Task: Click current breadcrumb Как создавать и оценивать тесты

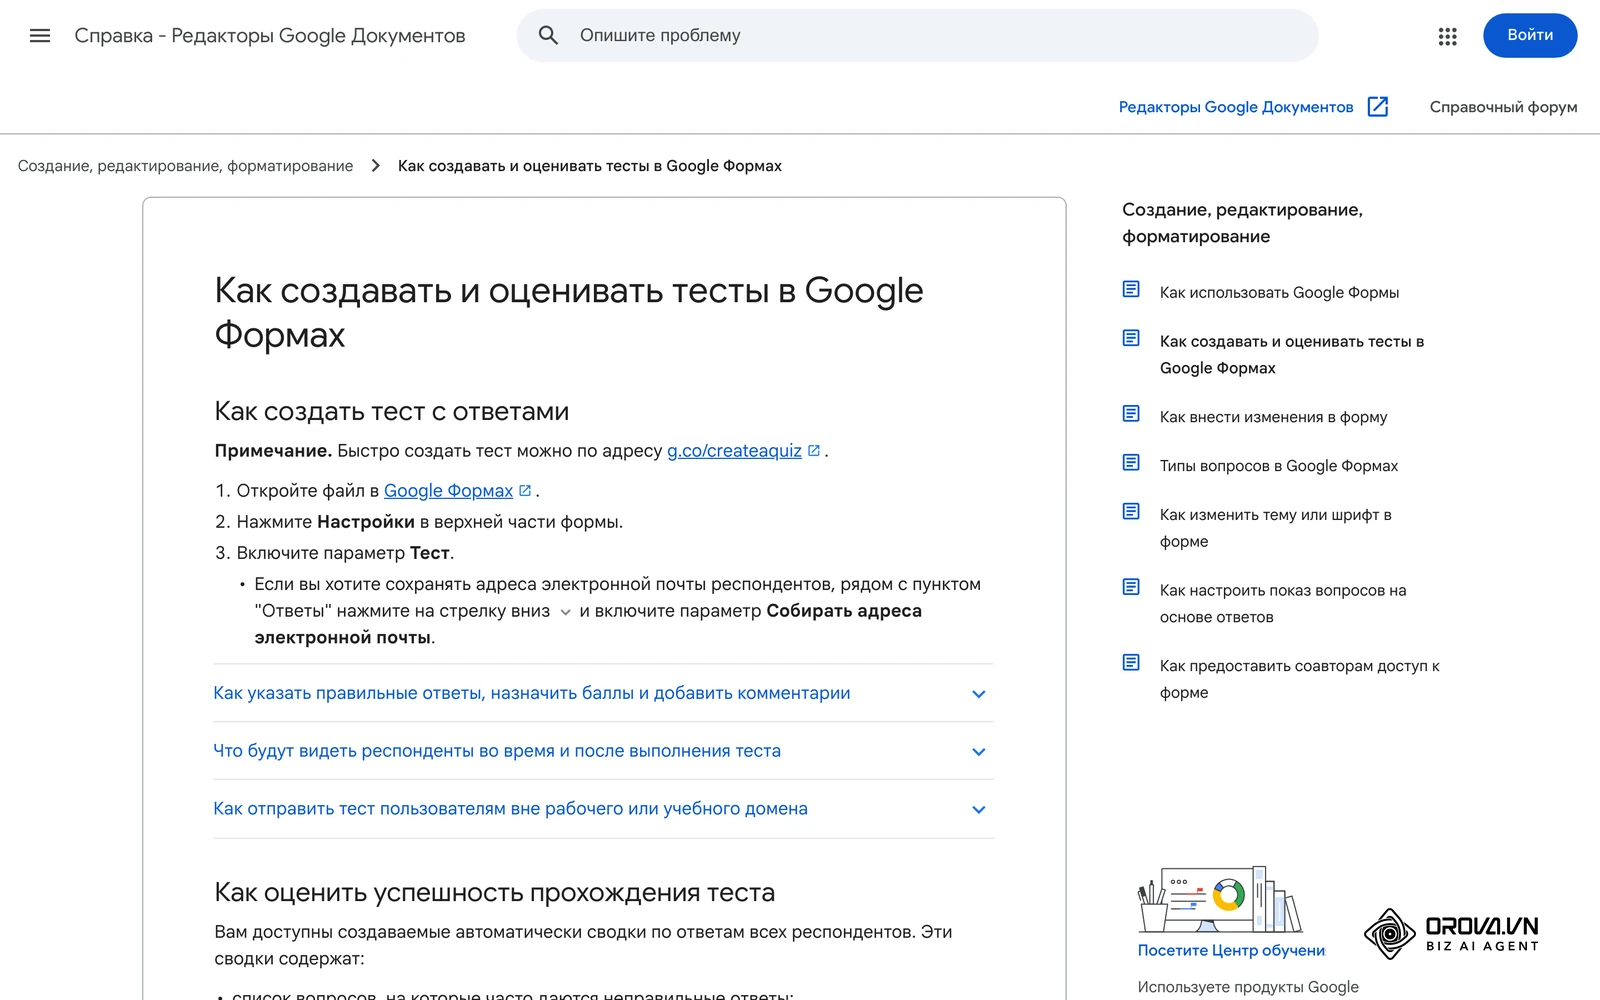Action: click(x=590, y=166)
